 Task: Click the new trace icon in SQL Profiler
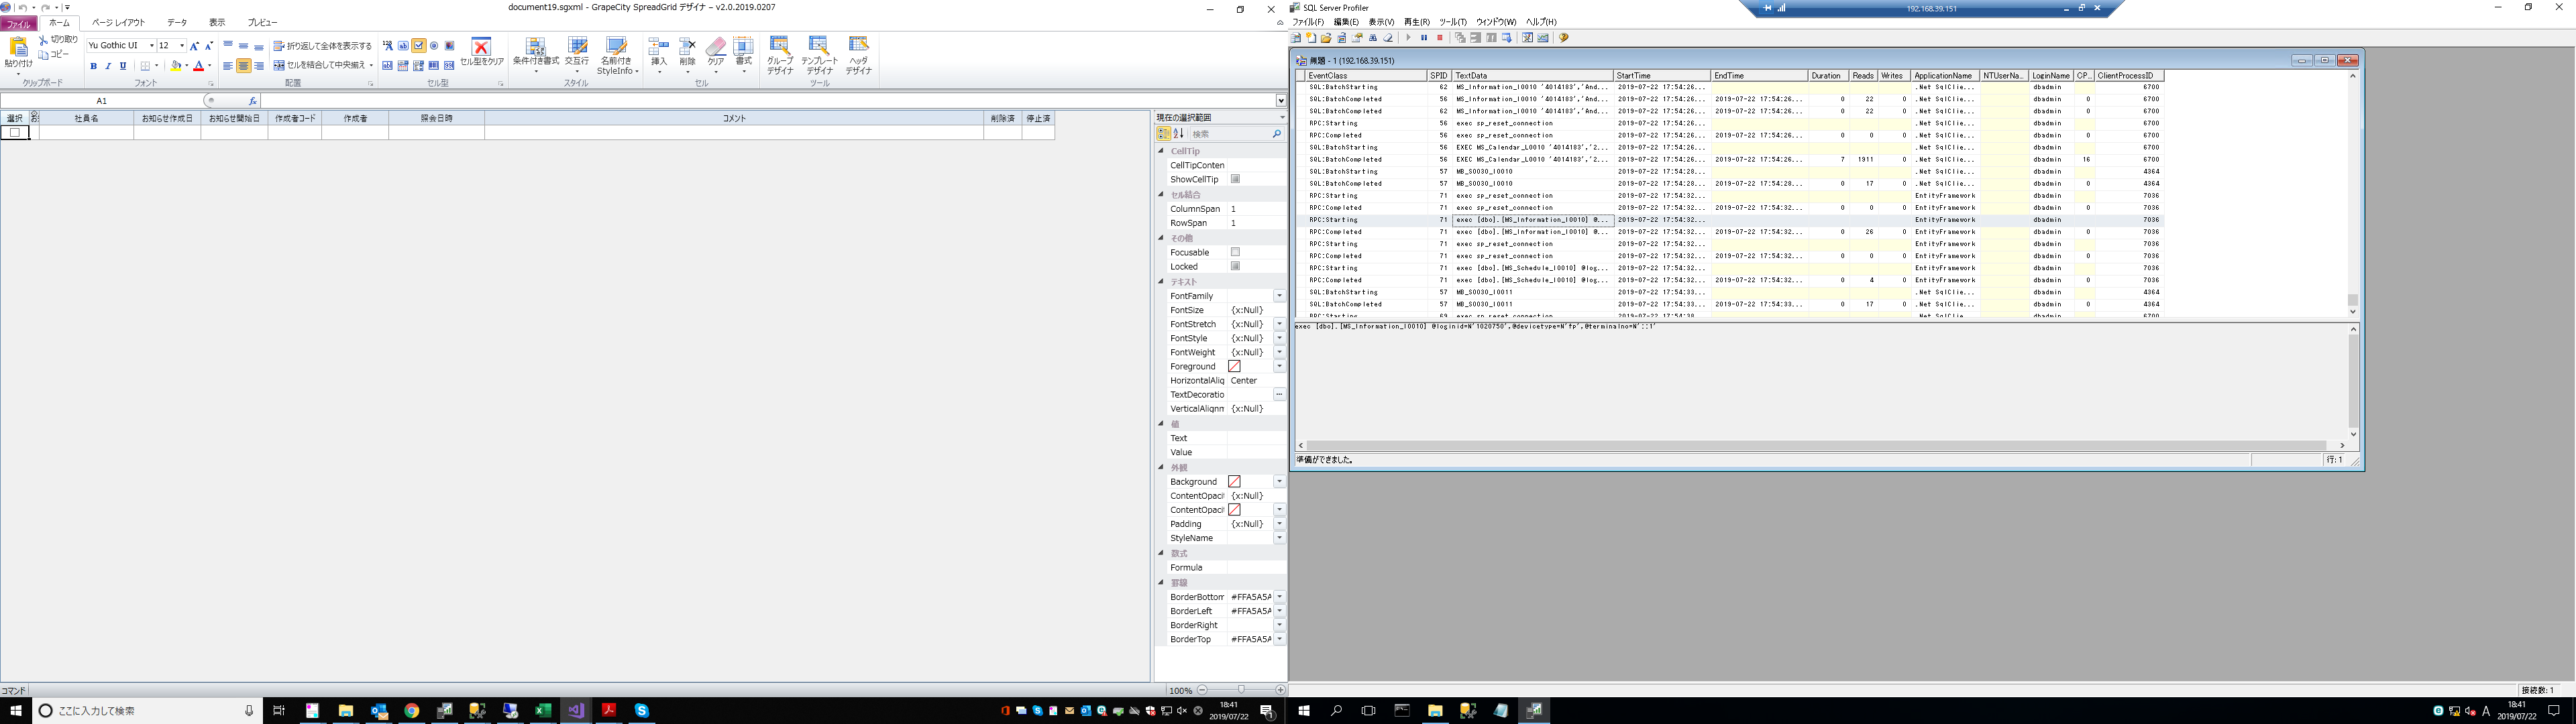click(1296, 38)
